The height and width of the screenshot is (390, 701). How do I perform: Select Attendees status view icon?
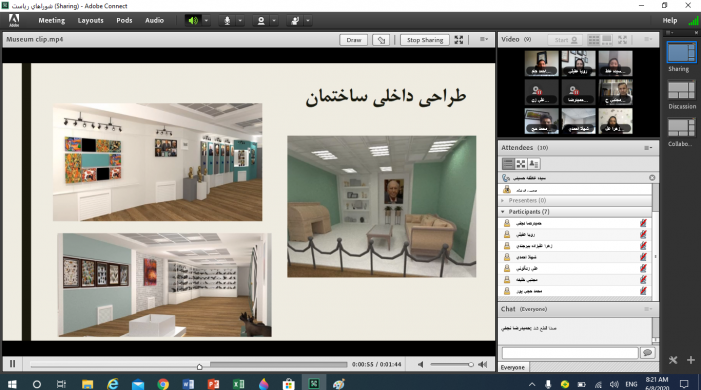click(534, 164)
